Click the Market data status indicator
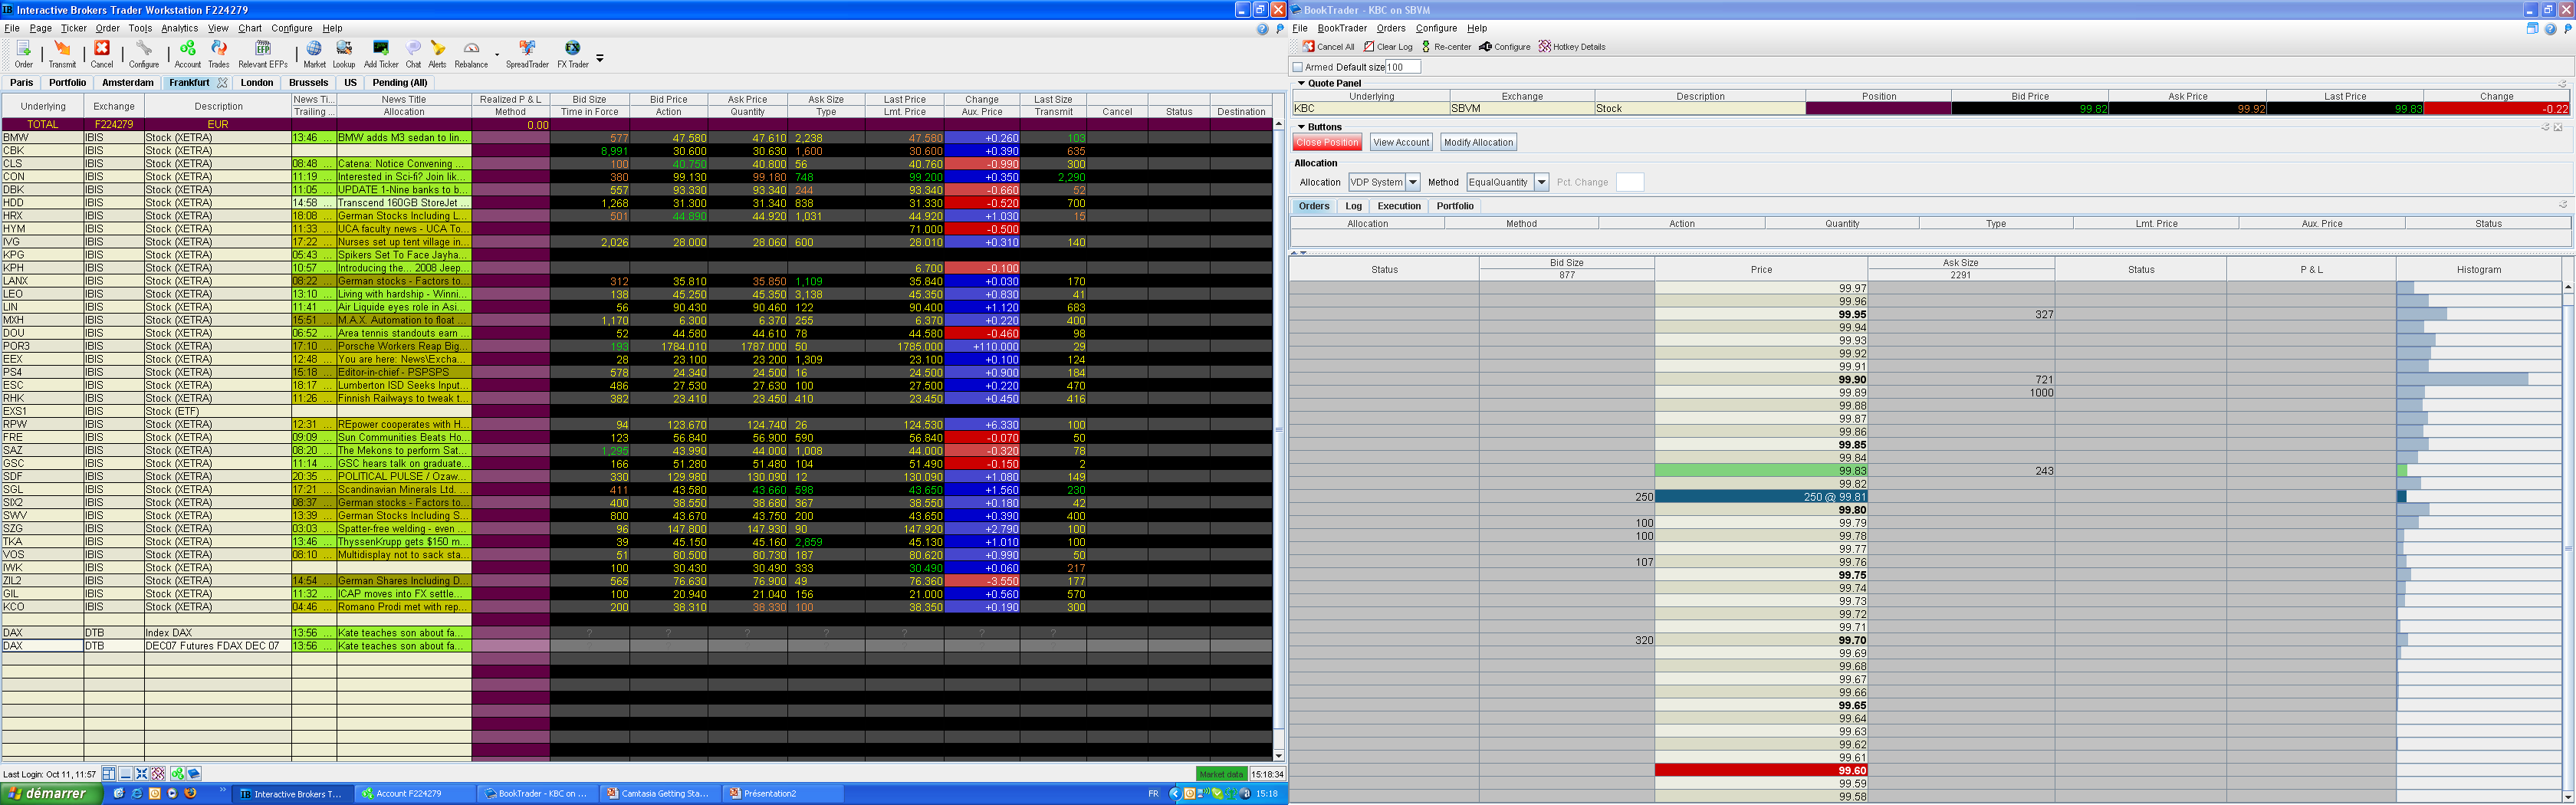Screen dimensions: 2576x805 [x=1221, y=774]
